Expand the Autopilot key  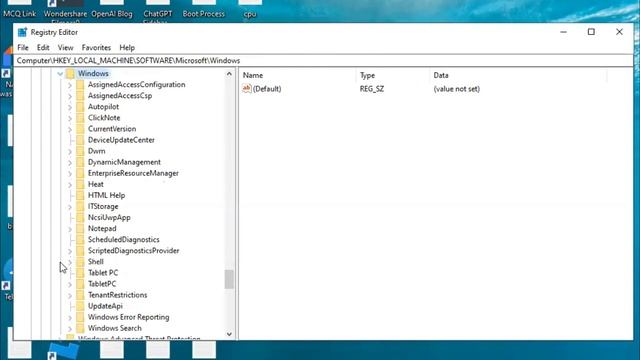[x=70, y=107]
